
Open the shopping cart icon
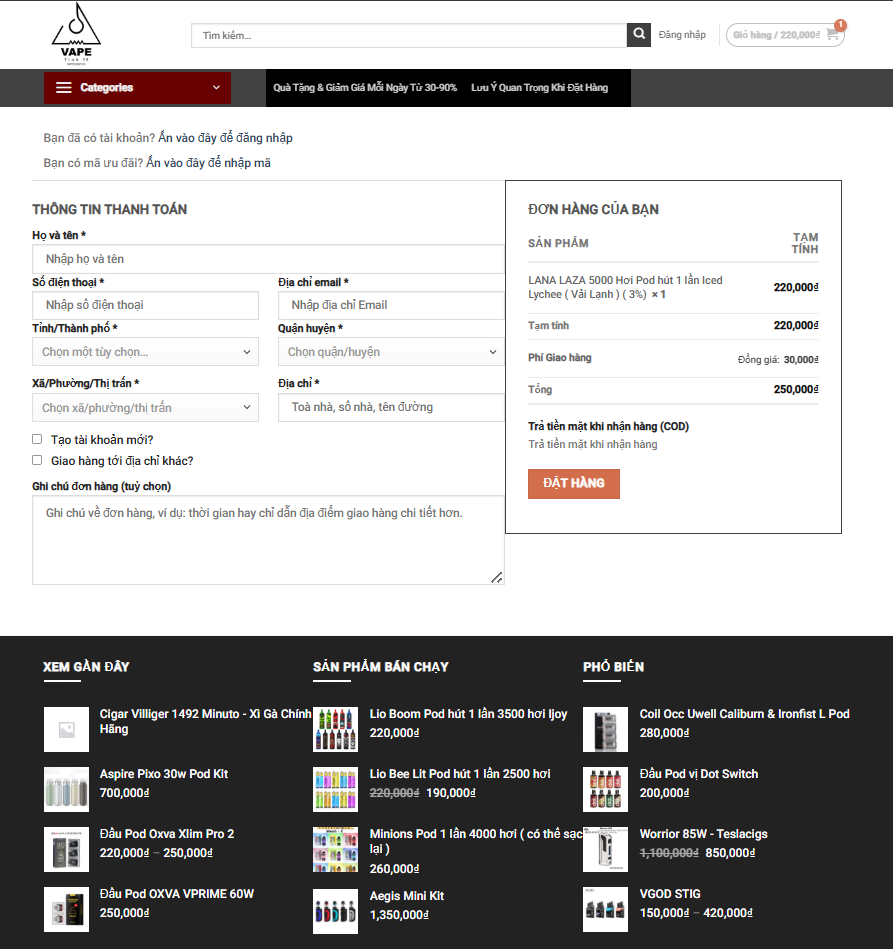coord(833,34)
